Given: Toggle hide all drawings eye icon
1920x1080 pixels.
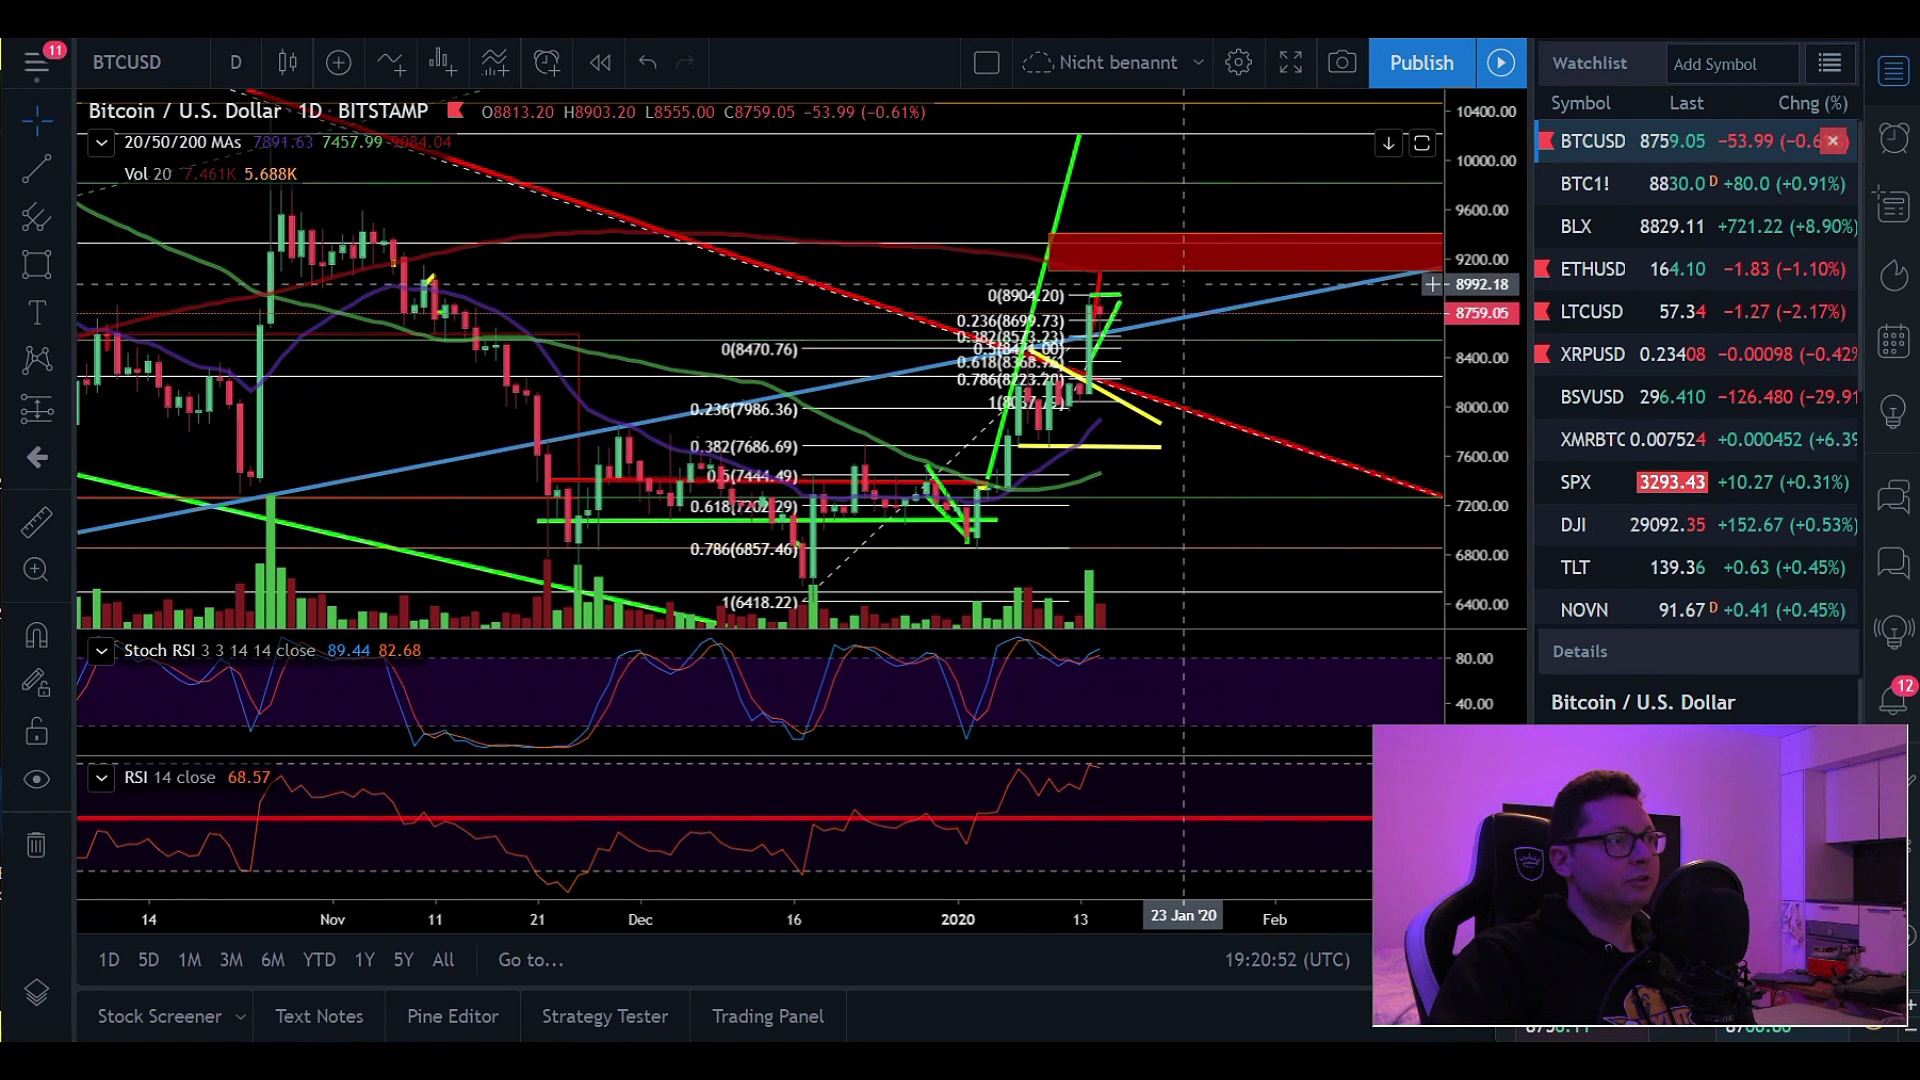Looking at the screenshot, I should (37, 779).
